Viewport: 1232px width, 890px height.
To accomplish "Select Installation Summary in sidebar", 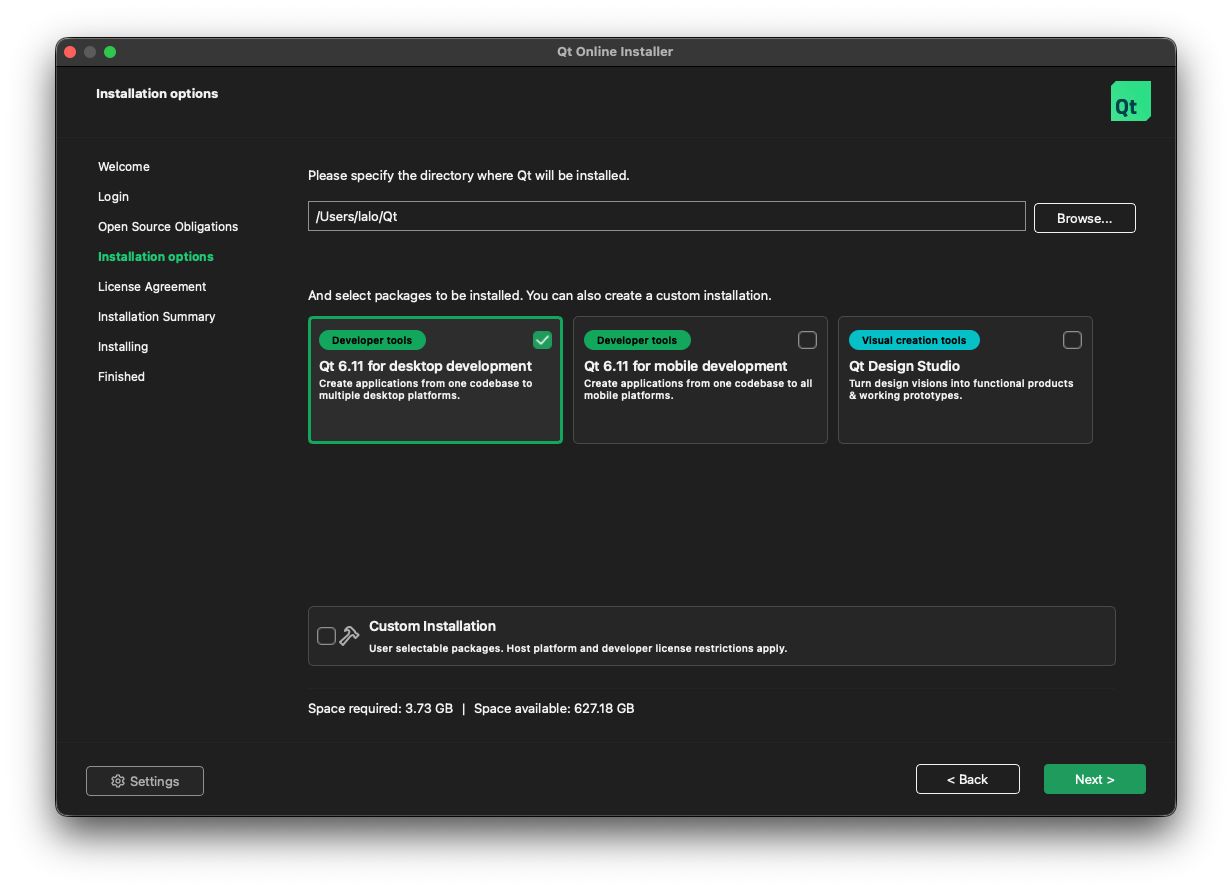I will pyautogui.click(x=157, y=317).
